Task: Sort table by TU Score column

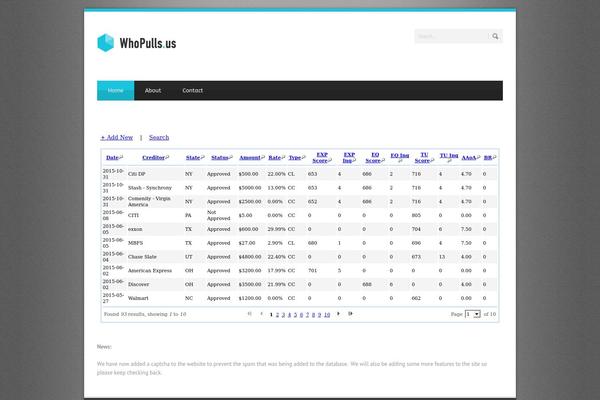Action: (x=423, y=158)
